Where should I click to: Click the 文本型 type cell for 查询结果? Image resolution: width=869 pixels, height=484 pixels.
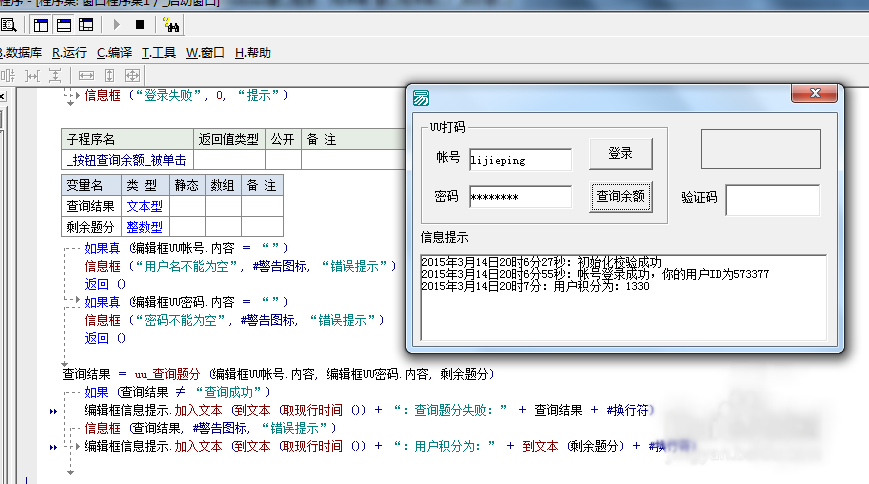point(144,206)
